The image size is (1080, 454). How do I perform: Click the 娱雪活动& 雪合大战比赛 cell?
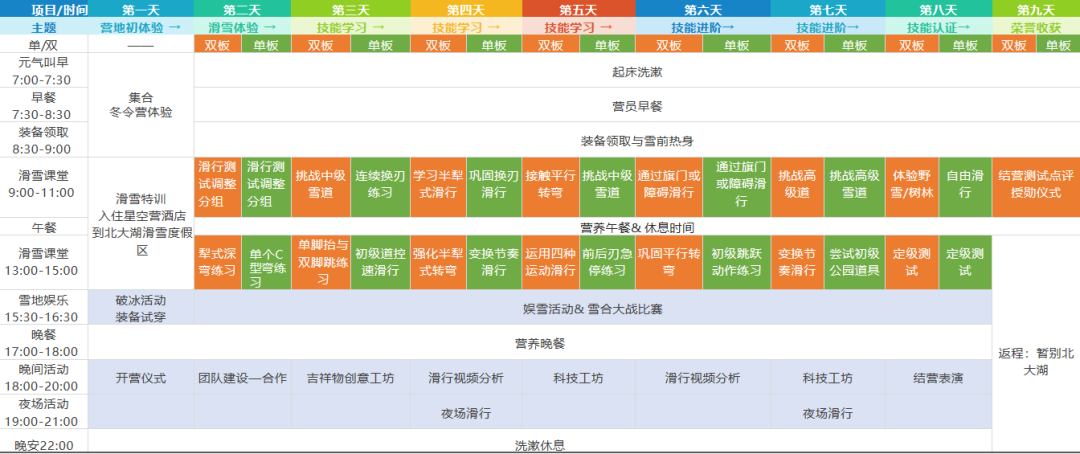click(592, 308)
